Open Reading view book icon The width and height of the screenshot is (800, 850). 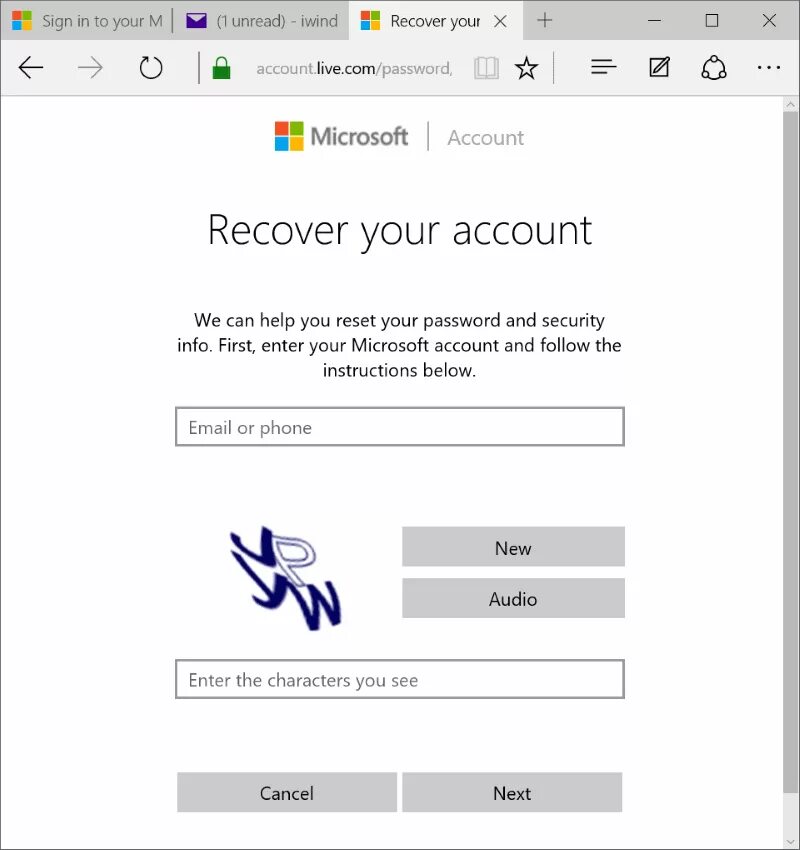486,68
